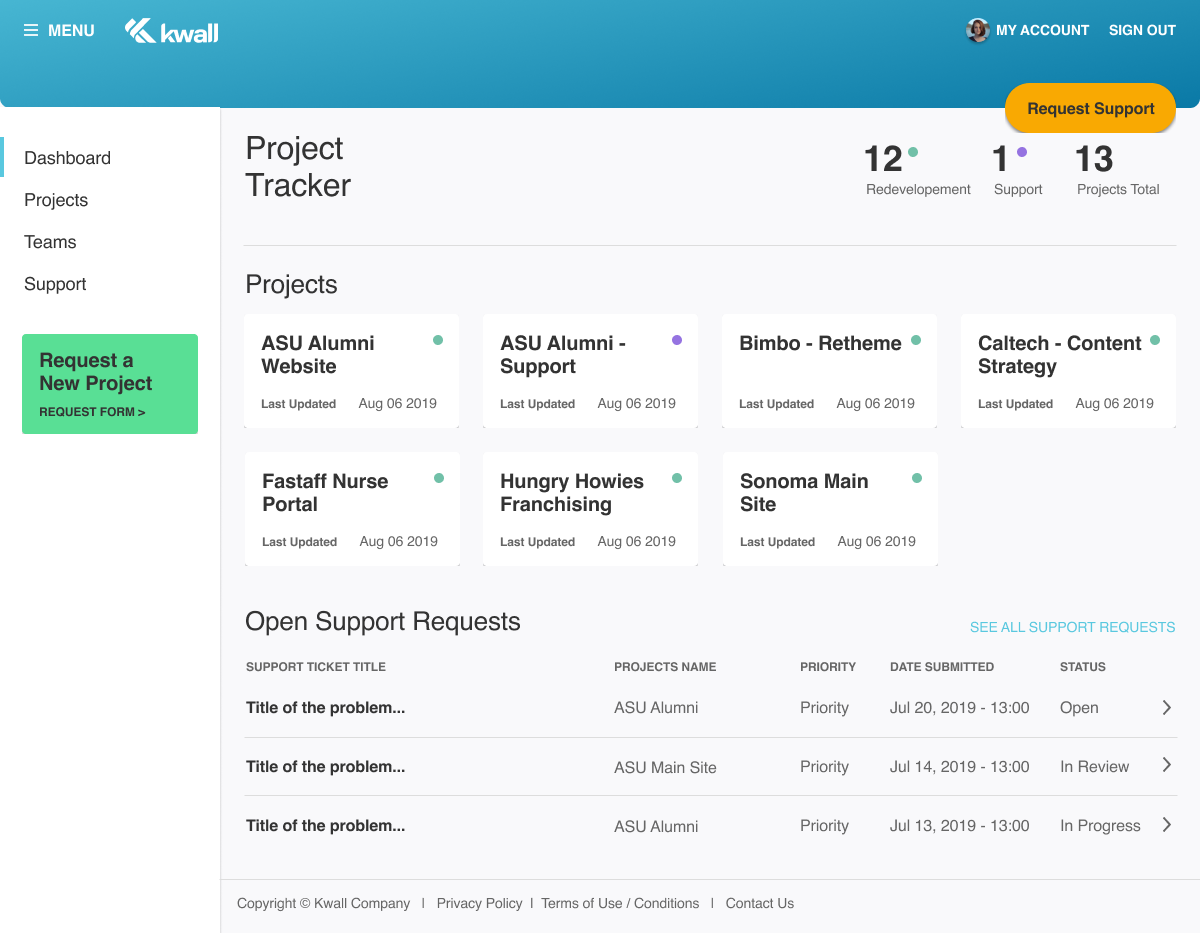Image resolution: width=1200 pixels, height=933 pixels.
Task: Open the Privacy Policy page
Action: [479, 903]
